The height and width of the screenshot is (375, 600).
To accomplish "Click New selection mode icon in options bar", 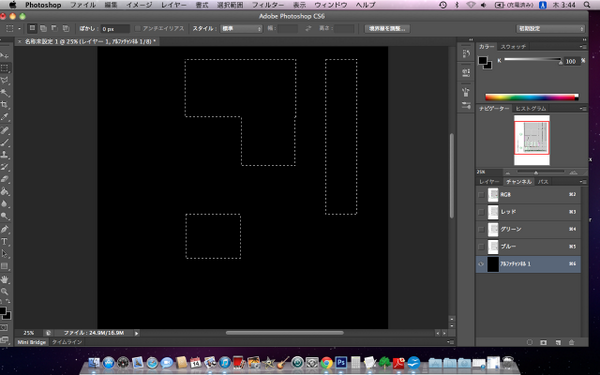I will 33,28.
